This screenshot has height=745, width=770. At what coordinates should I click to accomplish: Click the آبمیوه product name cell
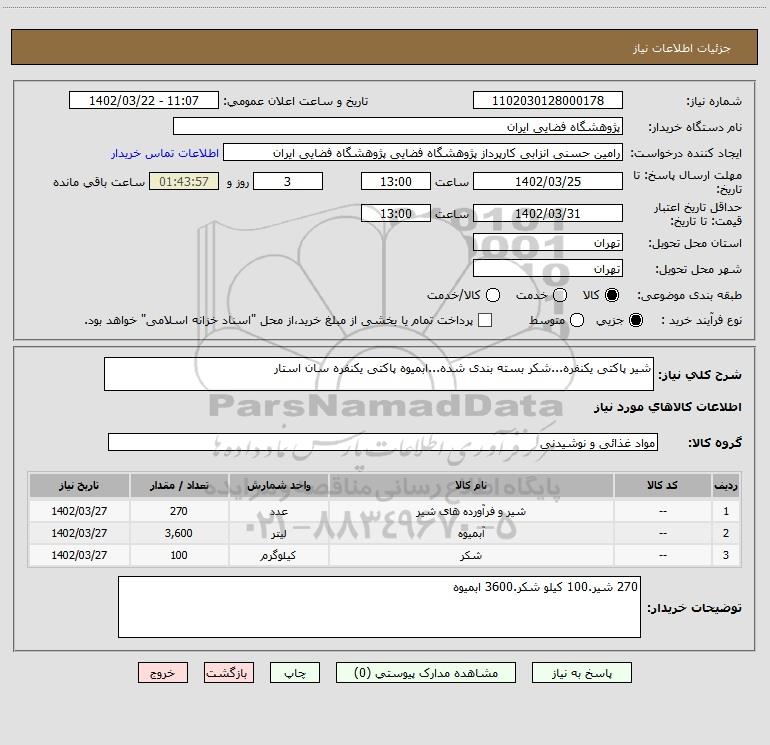pos(471,533)
